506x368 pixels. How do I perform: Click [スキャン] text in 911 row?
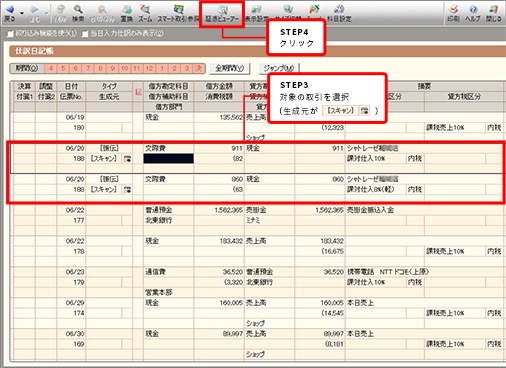pyautogui.click(x=104, y=159)
